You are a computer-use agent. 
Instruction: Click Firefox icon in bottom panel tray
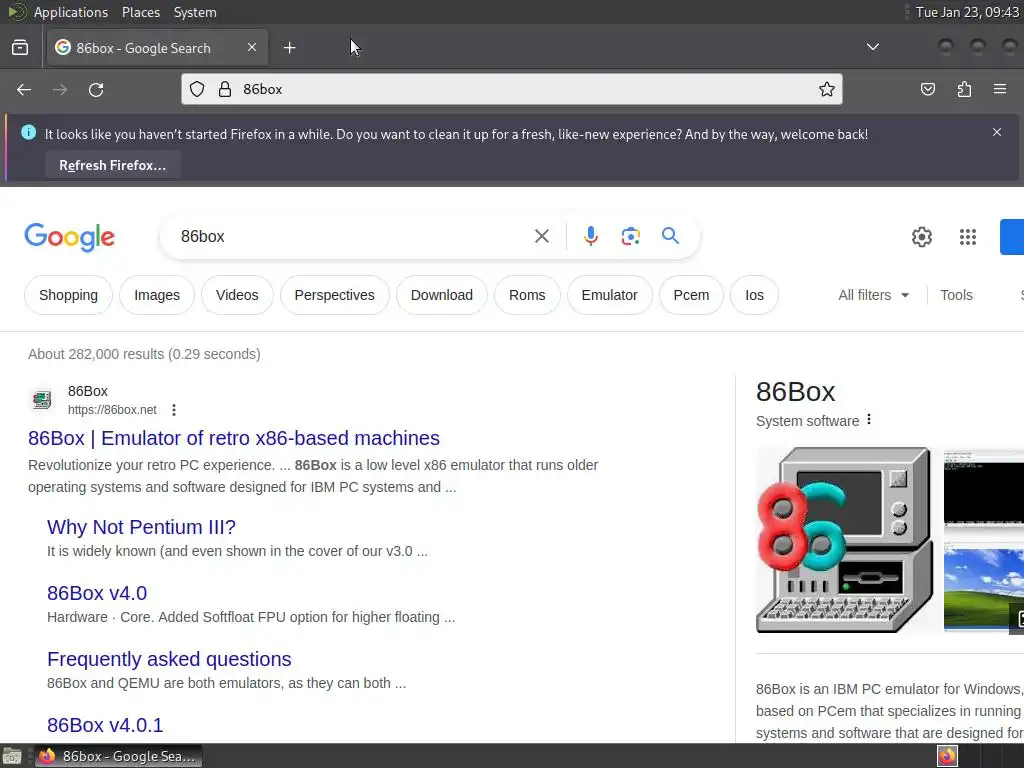(948, 756)
